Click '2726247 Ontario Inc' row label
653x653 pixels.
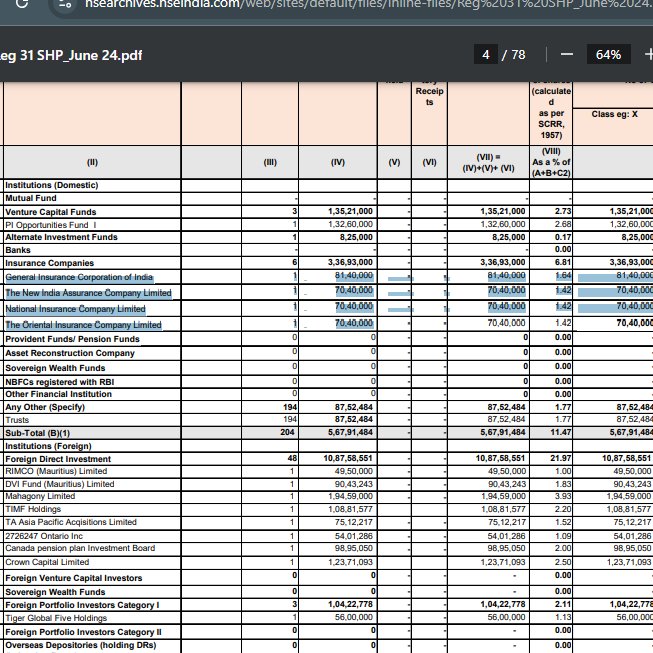[44, 536]
